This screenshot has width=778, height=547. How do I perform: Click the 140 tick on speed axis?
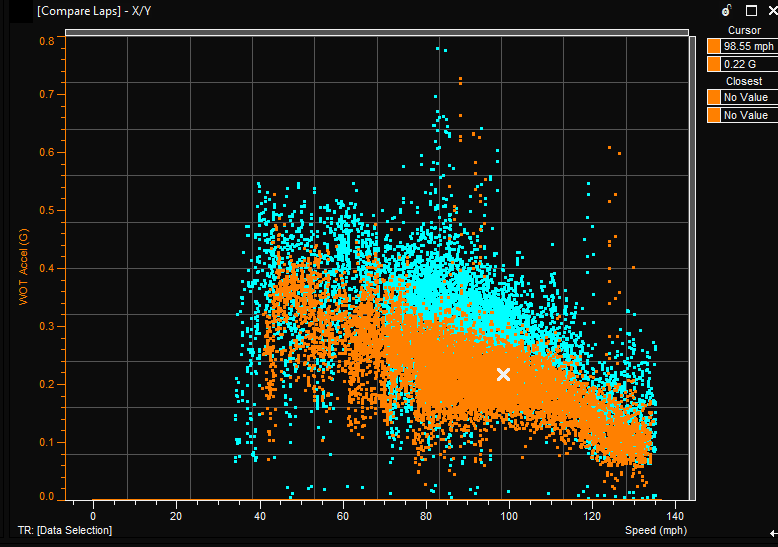[x=675, y=516]
